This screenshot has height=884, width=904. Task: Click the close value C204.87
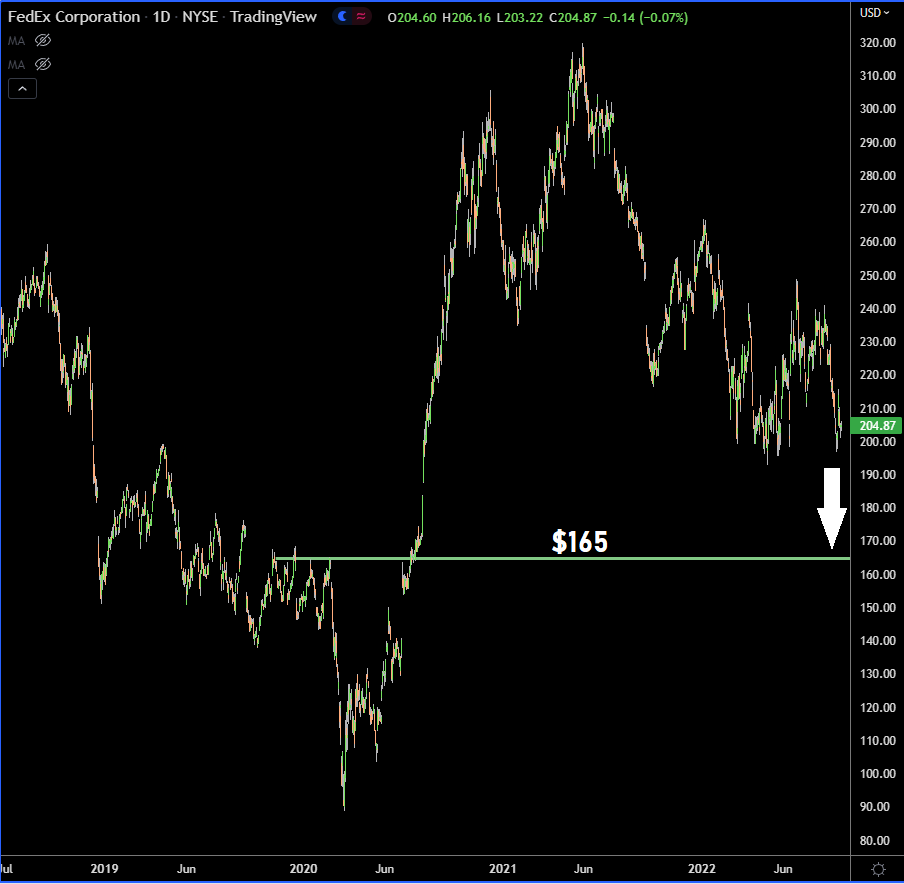coord(572,18)
